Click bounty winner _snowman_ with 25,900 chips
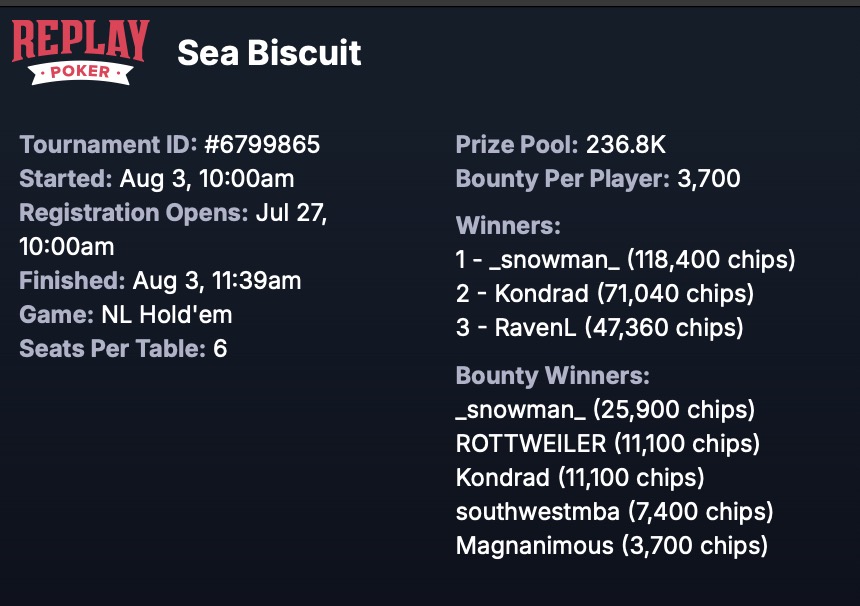This screenshot has height=606, width=860. pyautogui.click(x=520, y=410)
